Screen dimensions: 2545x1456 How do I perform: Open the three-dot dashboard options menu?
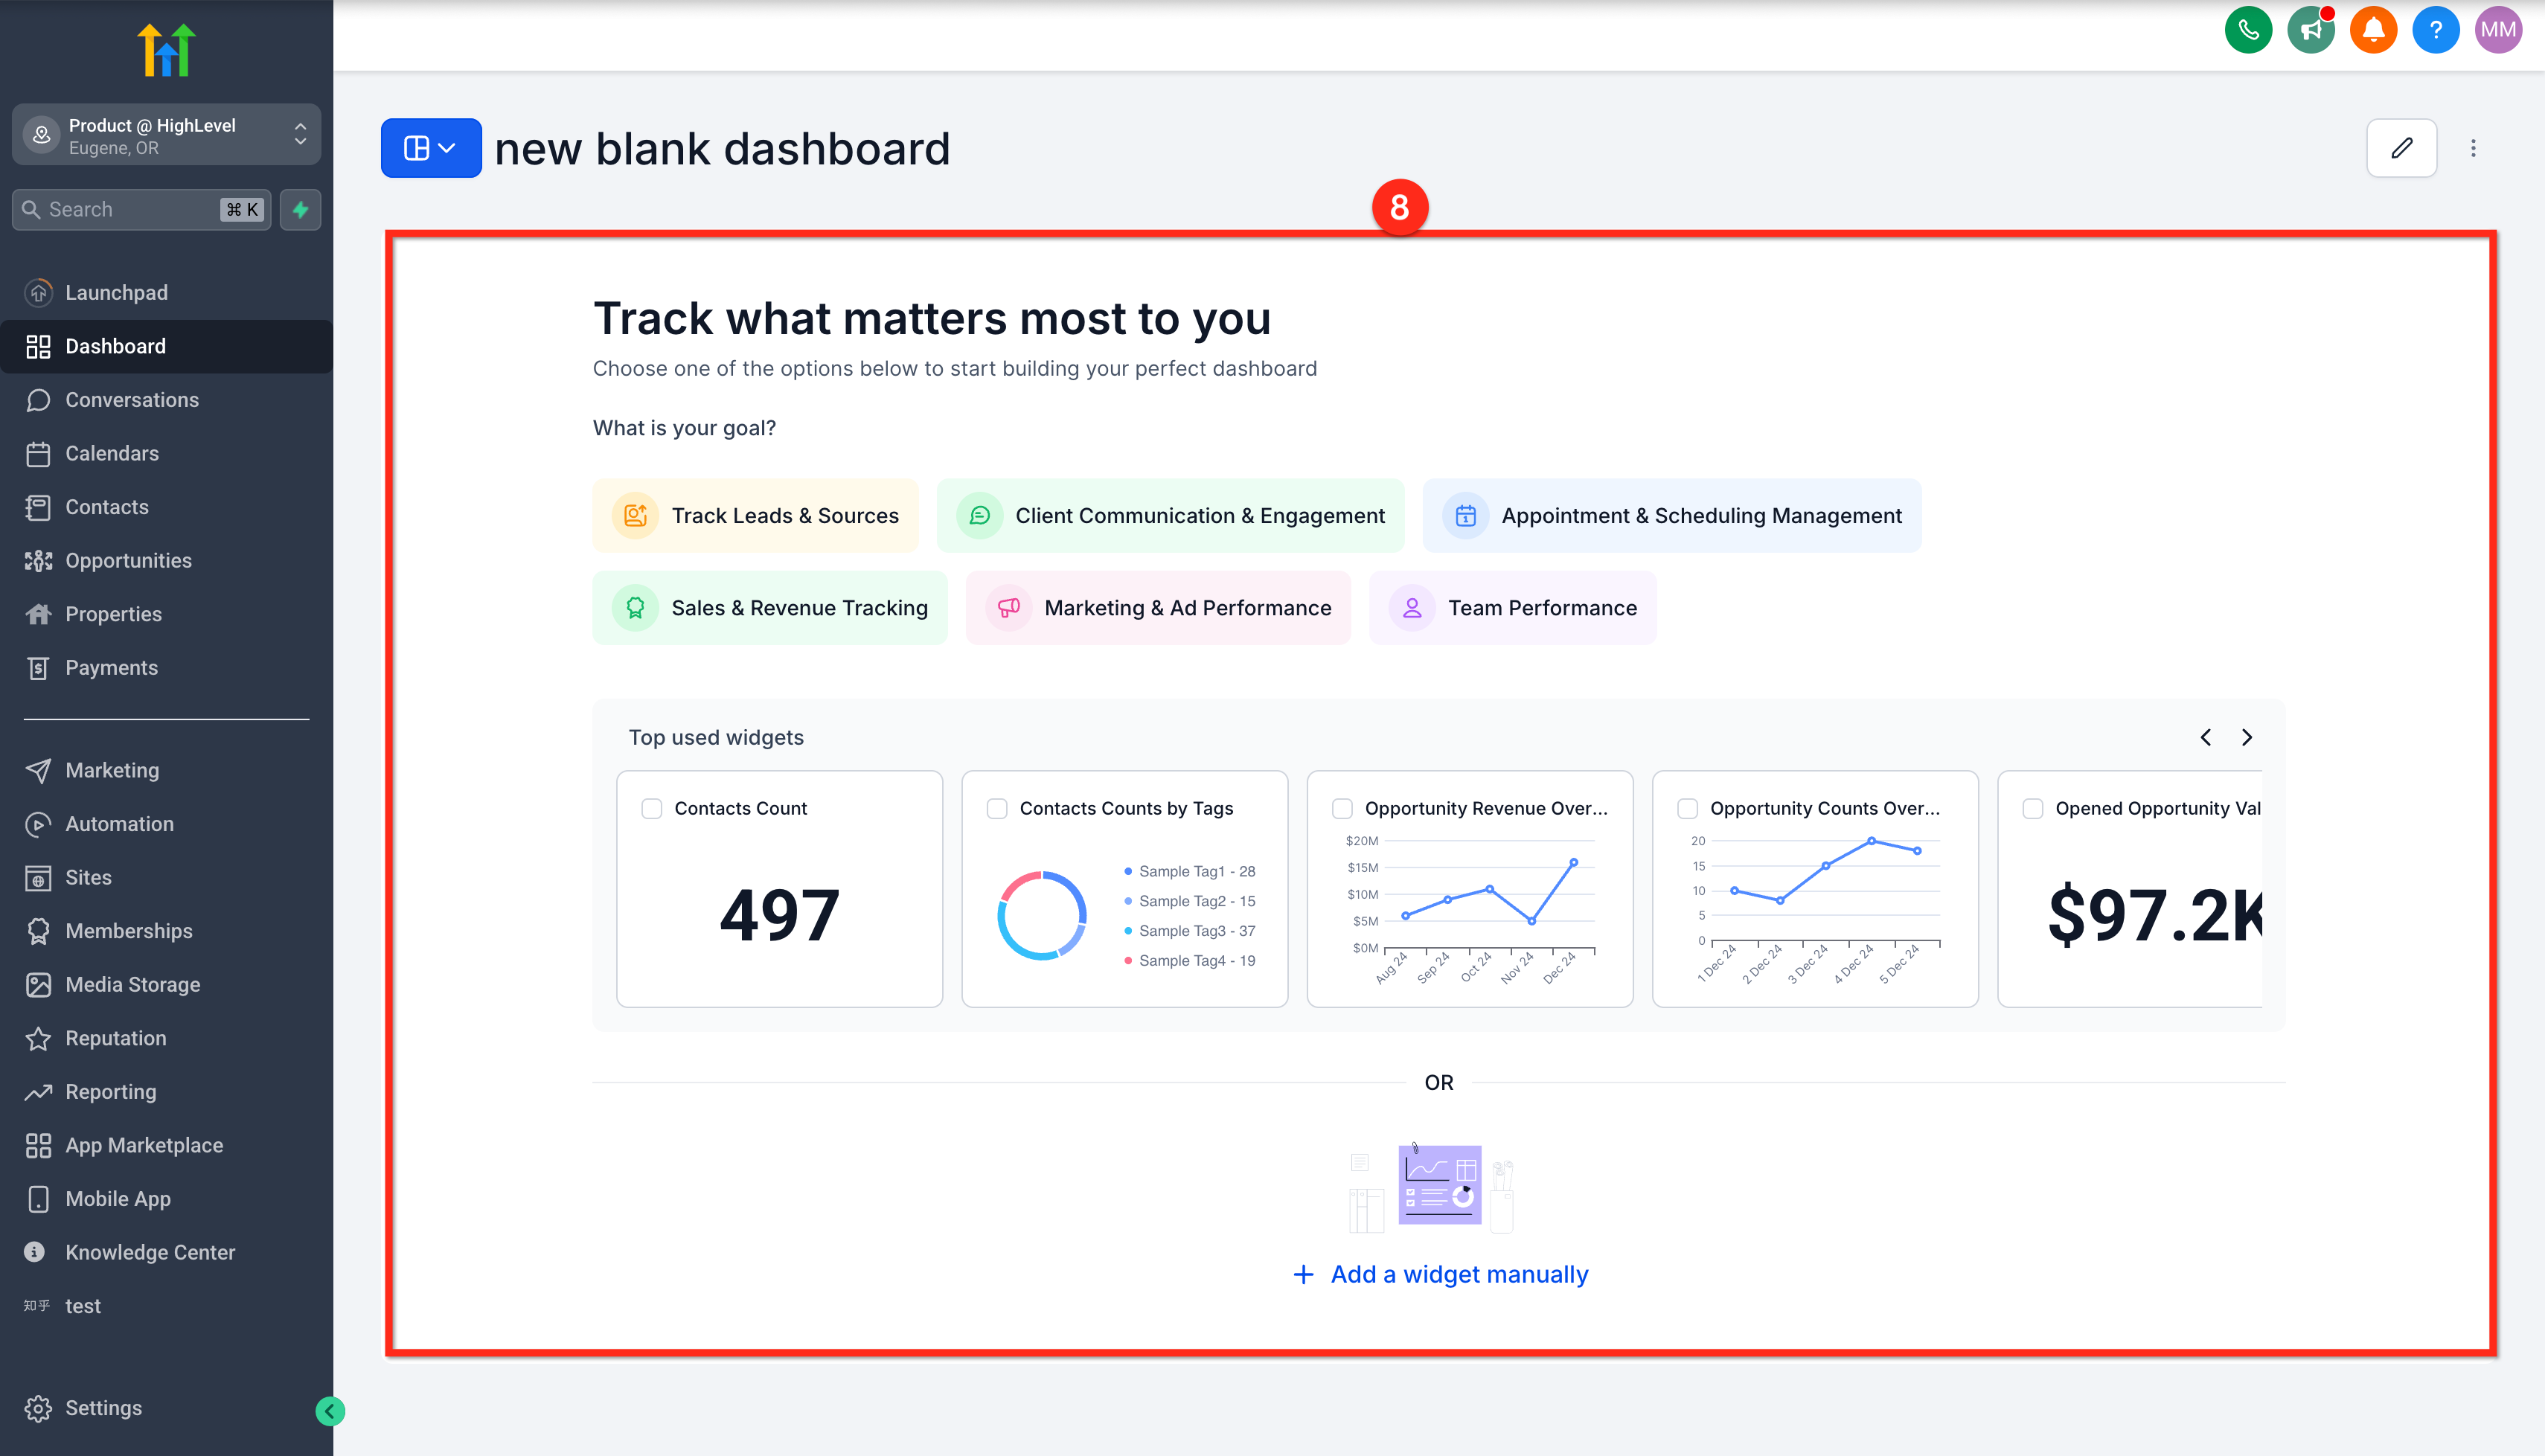[2473, 148]
